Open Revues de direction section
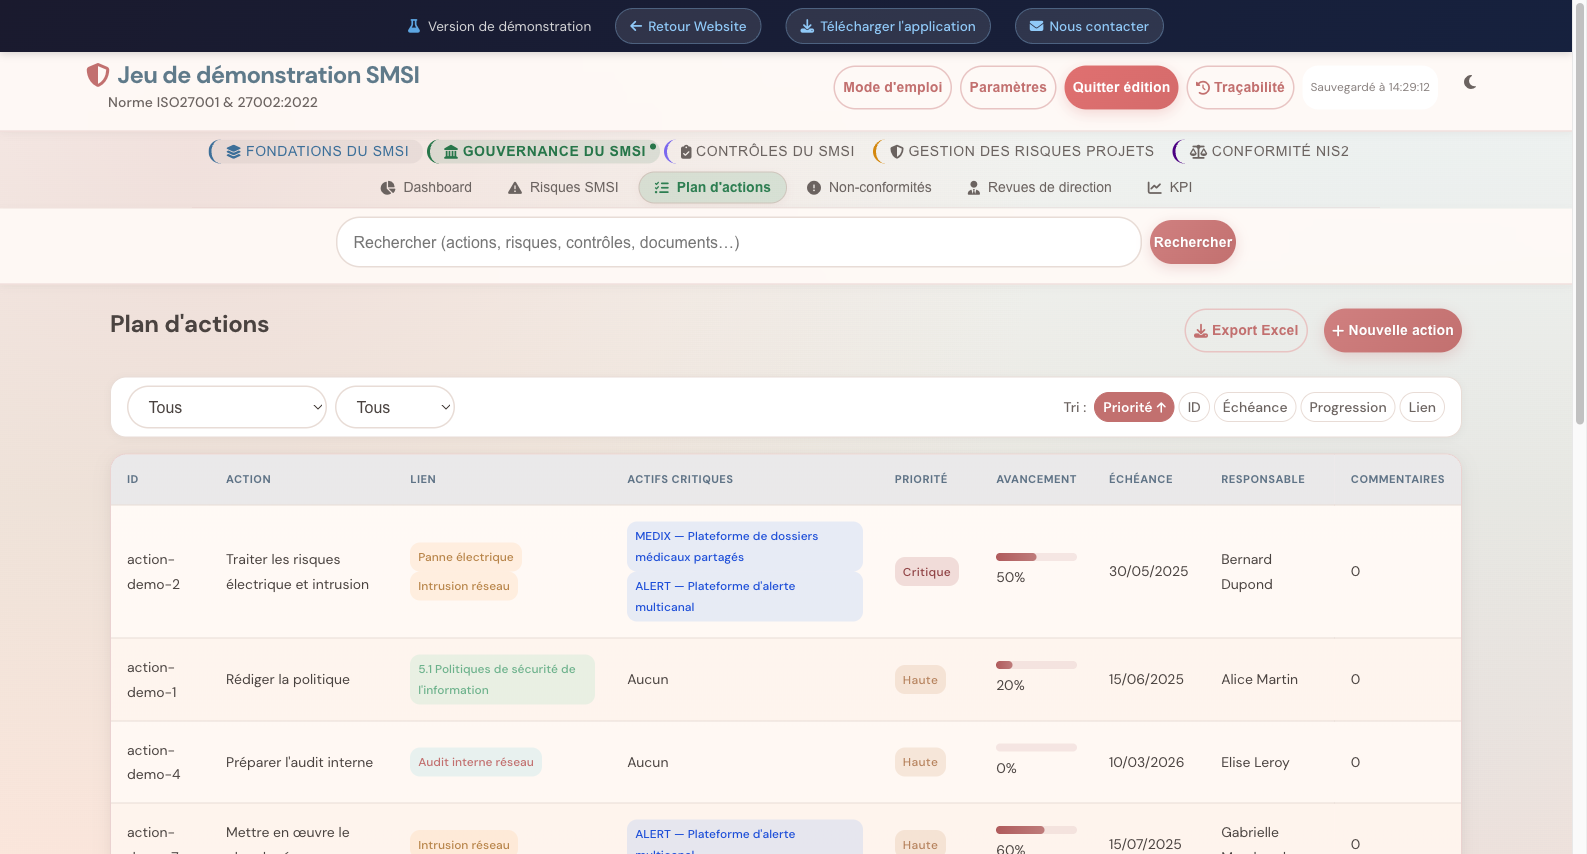The height and width of the screenshot is (854, 1587). tap(1039, 188)
